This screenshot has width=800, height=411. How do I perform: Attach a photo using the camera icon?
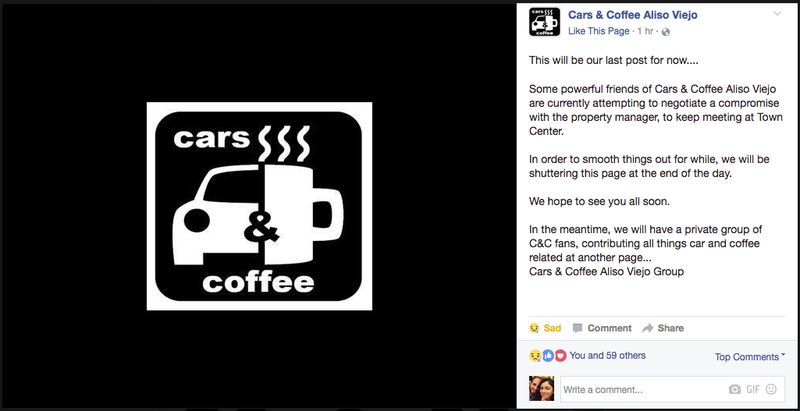[734, 390]
